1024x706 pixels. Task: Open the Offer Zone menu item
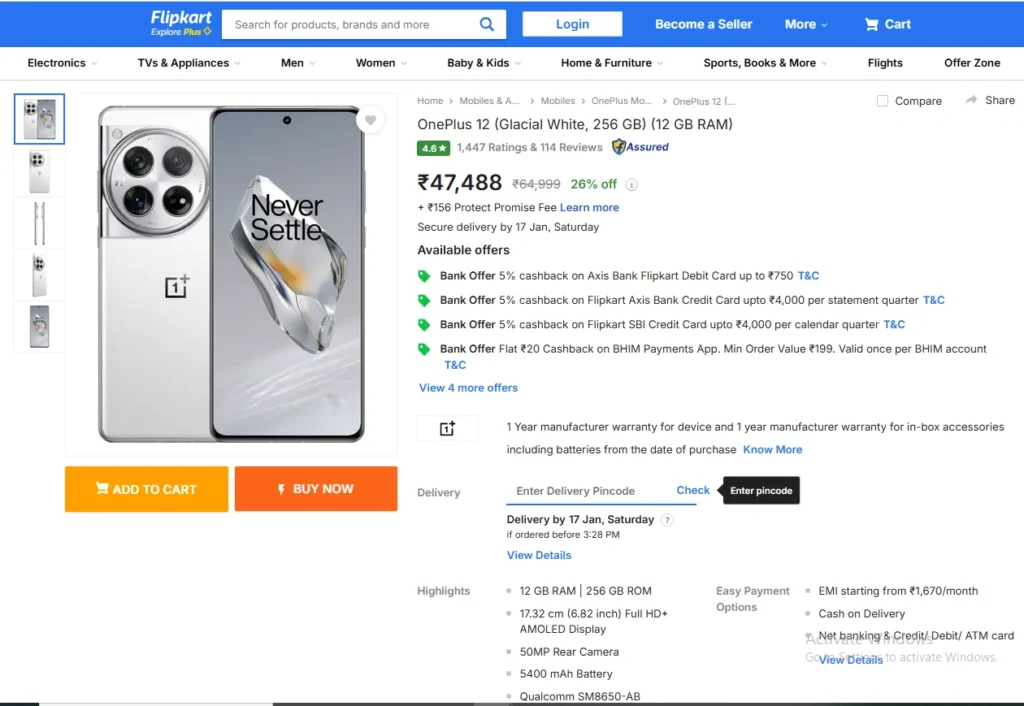pos(972,63)
